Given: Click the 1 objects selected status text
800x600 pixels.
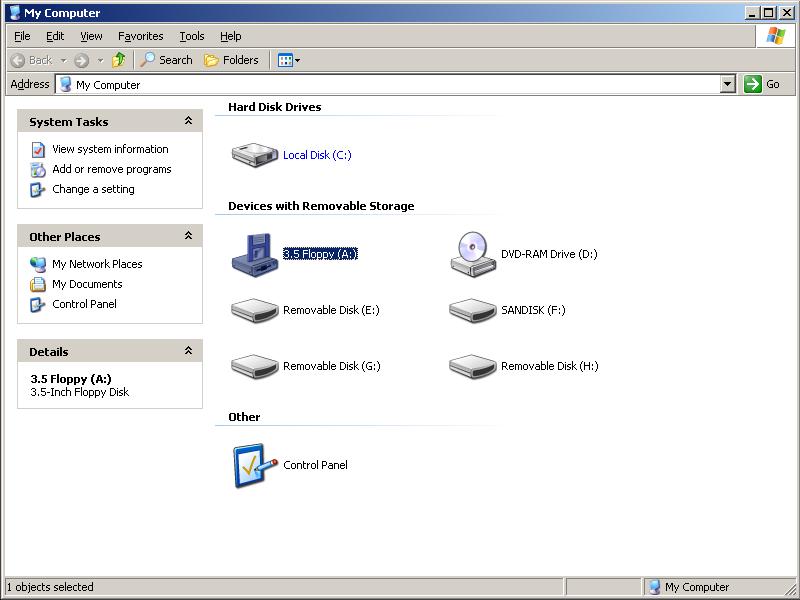Looking at the screenshot, I should pos(50,587).
